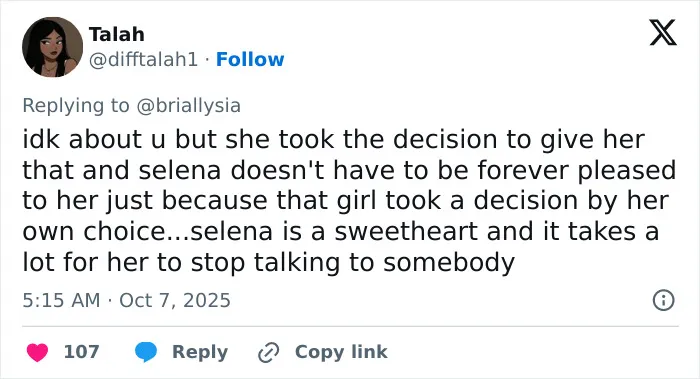The height and width of the screenshot is (379, 700).
Task: Click the word 'sweetheart' in tweet
Action: click(x=407, y=232)
